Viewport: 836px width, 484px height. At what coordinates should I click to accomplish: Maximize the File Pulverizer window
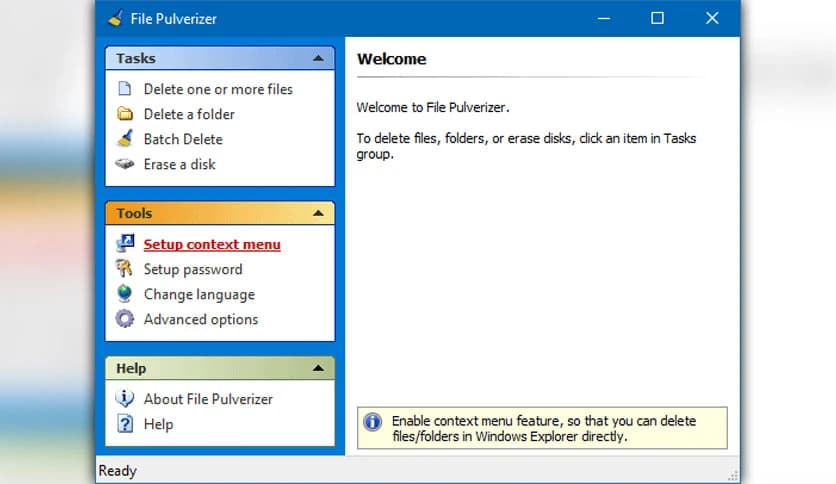point(657,18)
